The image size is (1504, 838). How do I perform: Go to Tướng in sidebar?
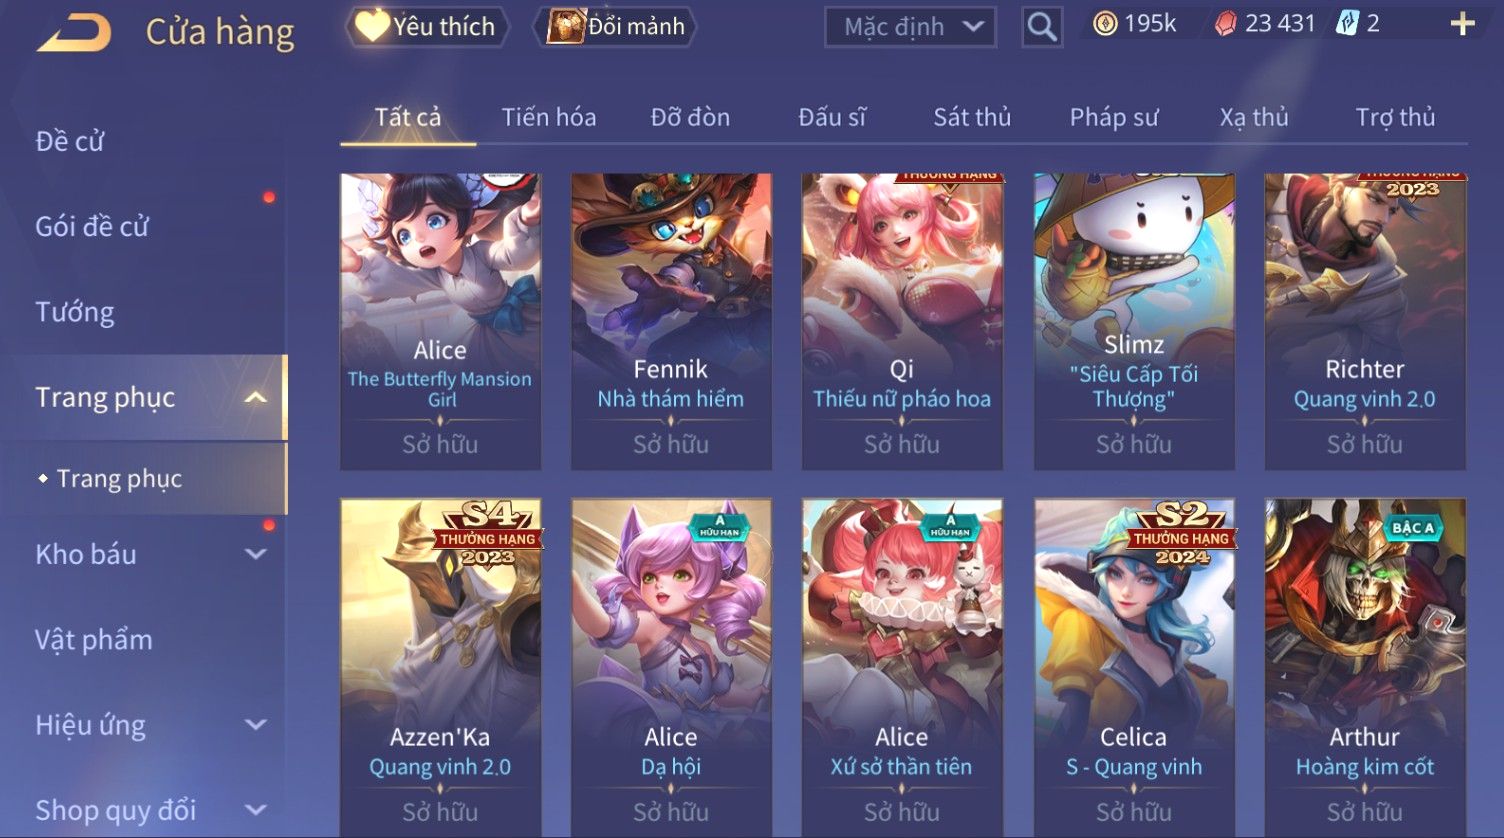(75, 312)
